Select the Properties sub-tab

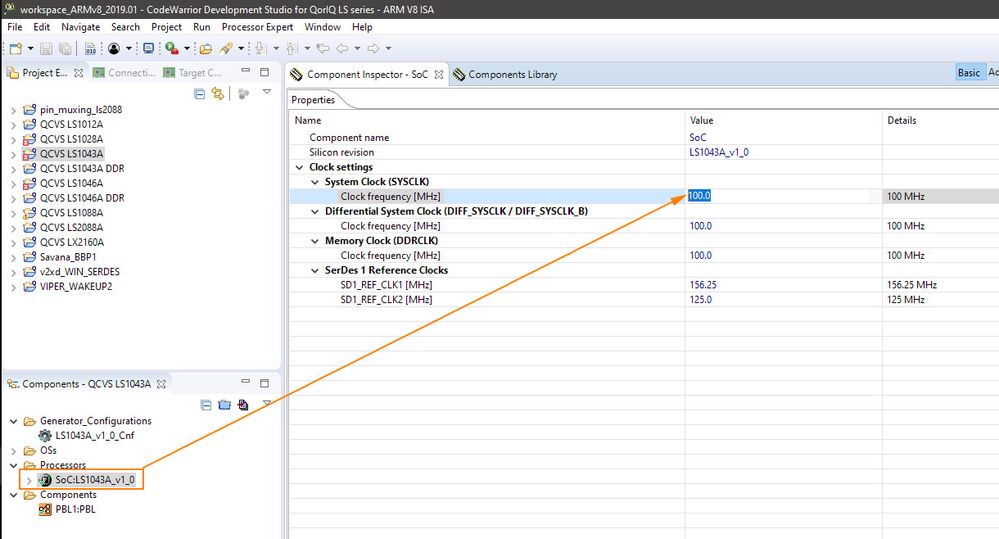pyautogui.click(x=313, y=100)
